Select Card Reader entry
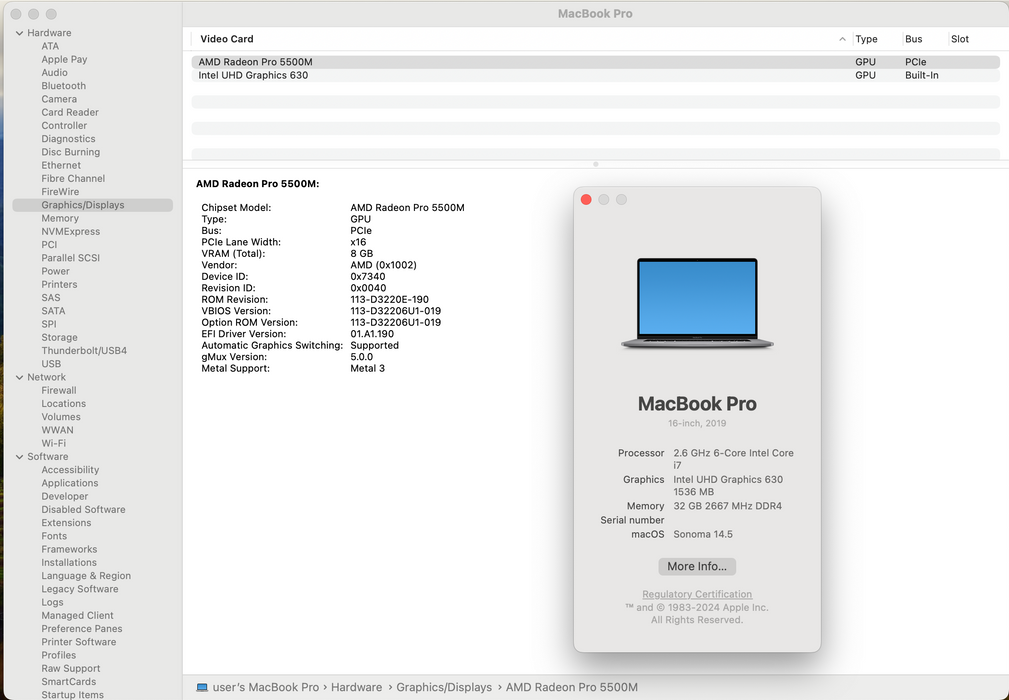Viewport: 1009px width, 700px height. coord(70,112)
